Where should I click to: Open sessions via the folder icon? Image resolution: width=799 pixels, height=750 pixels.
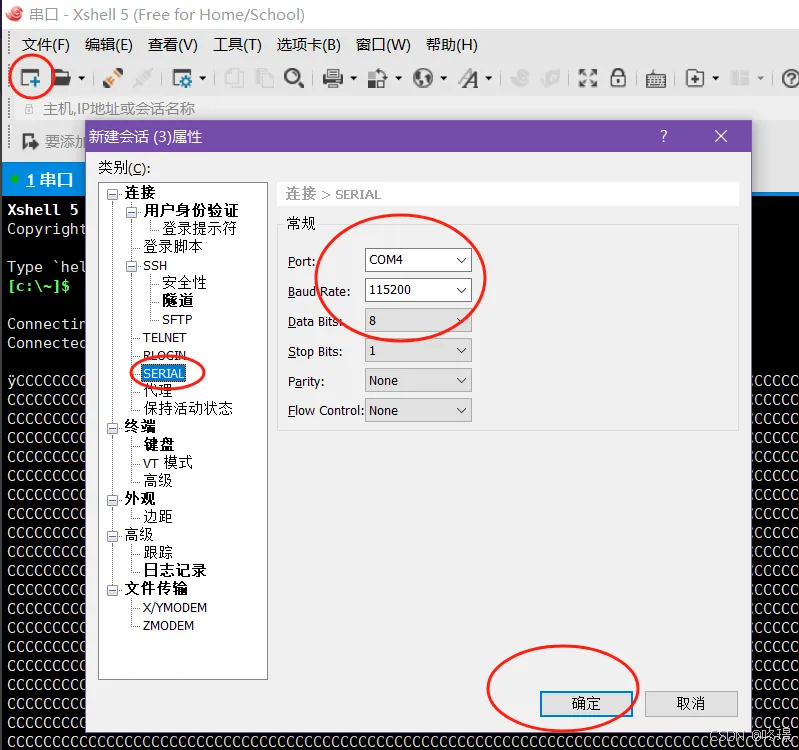[62, 78]
